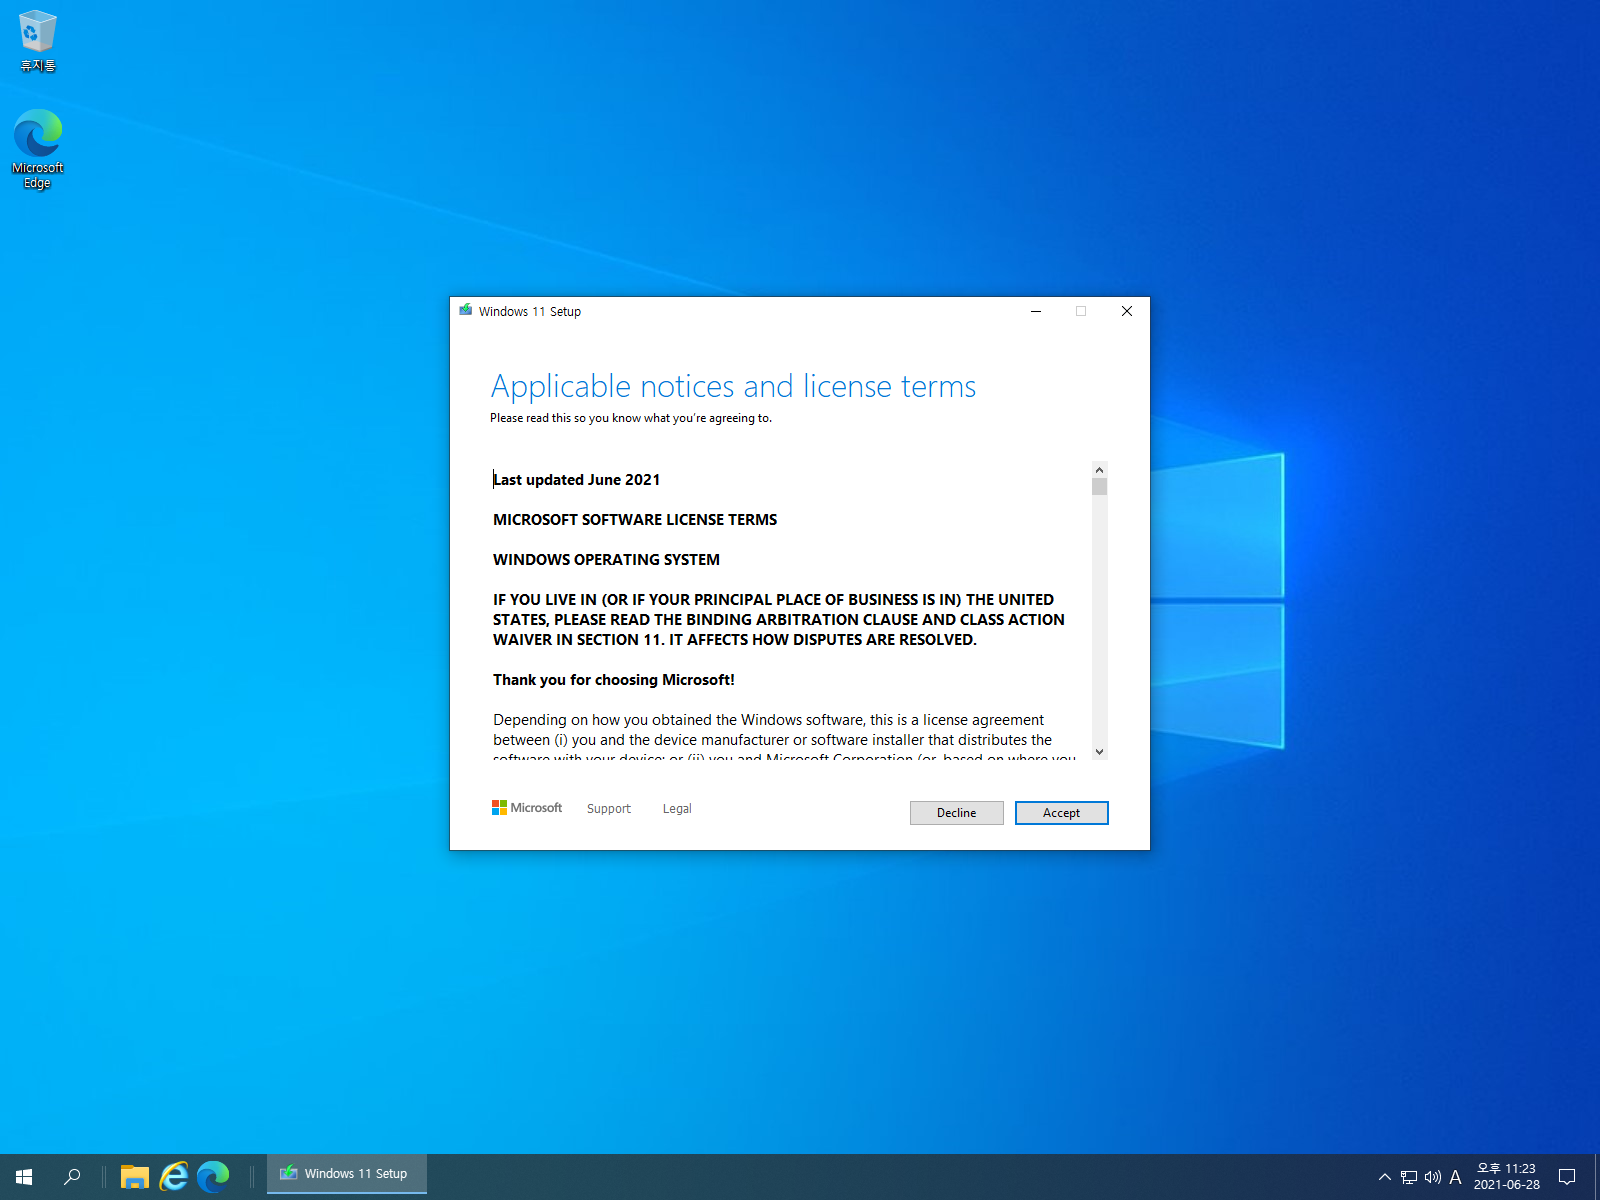Click "Please read this so you know" subtitle
Viewport: 1600px width, 1200px height.
point(631,418)
